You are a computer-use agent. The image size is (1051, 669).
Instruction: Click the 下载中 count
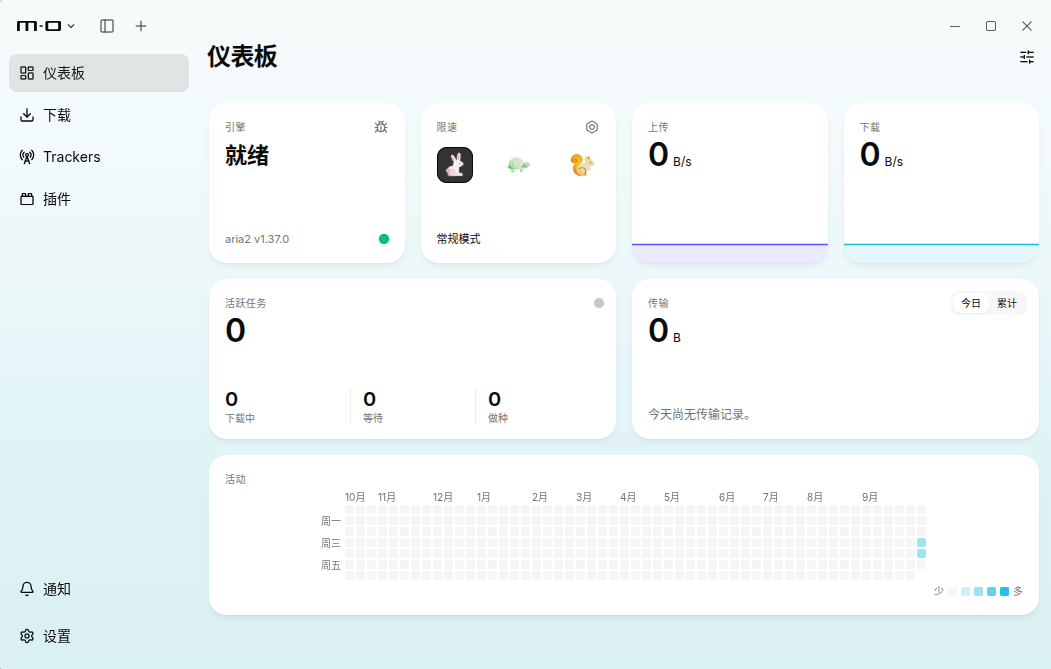point(231,399)
